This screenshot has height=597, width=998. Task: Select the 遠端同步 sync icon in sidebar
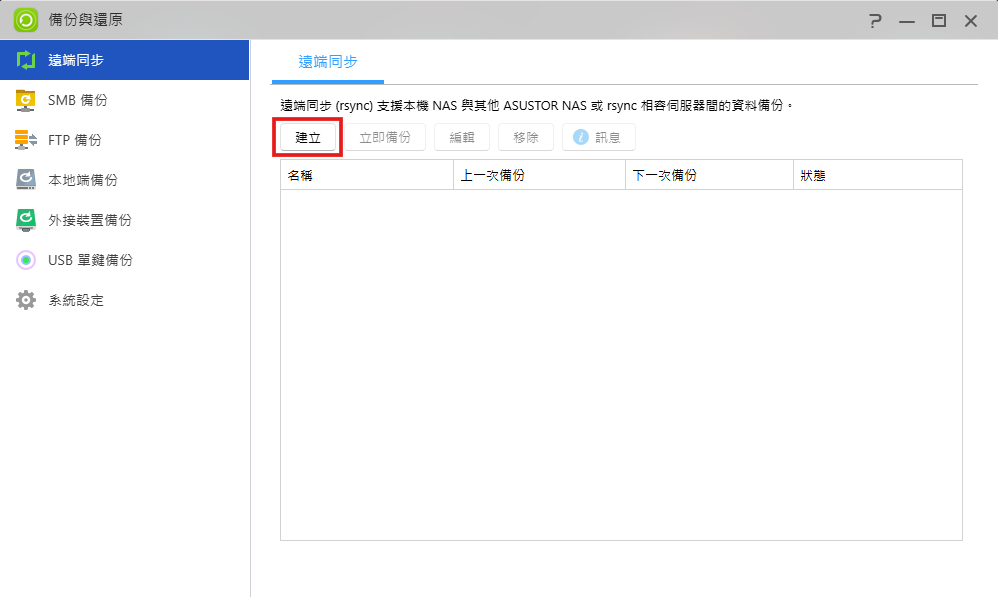[26, 60]
